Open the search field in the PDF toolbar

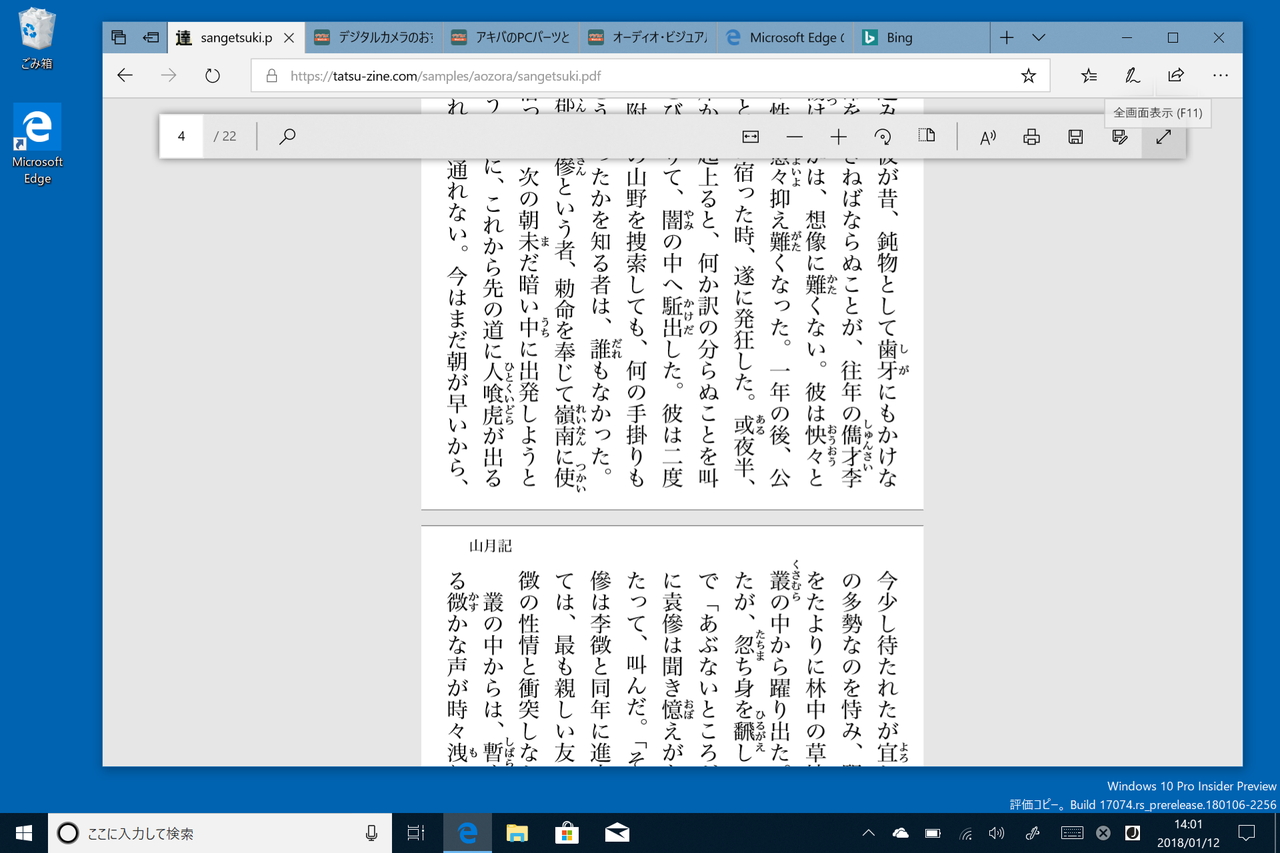coord(287,136)
